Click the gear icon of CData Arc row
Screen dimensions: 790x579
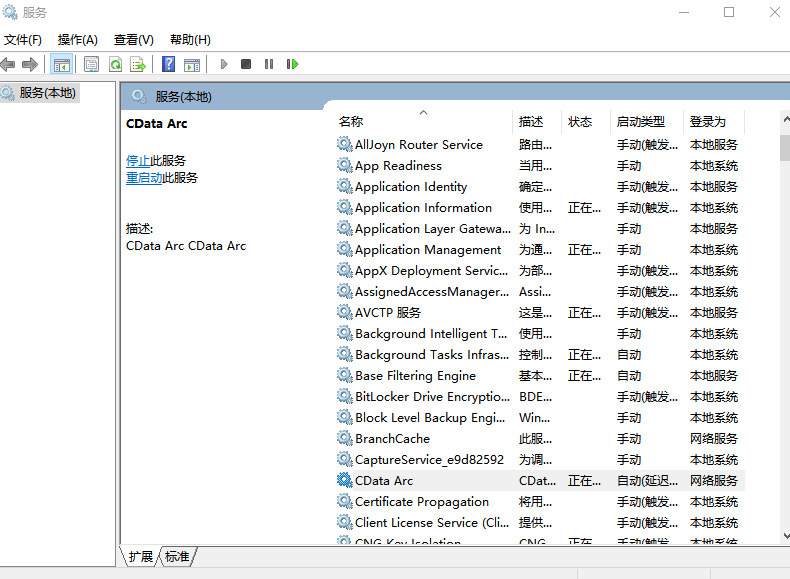tap(345, 480)
